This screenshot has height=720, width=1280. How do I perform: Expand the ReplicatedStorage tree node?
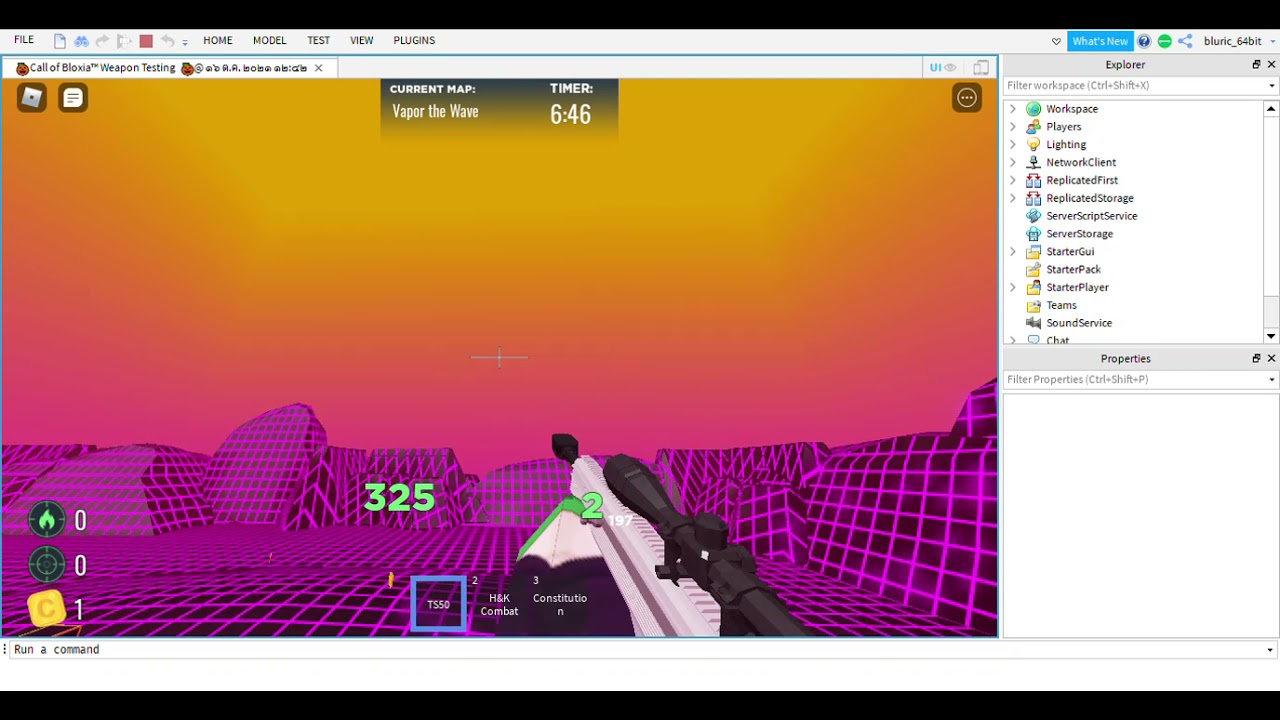(1013, 198)
